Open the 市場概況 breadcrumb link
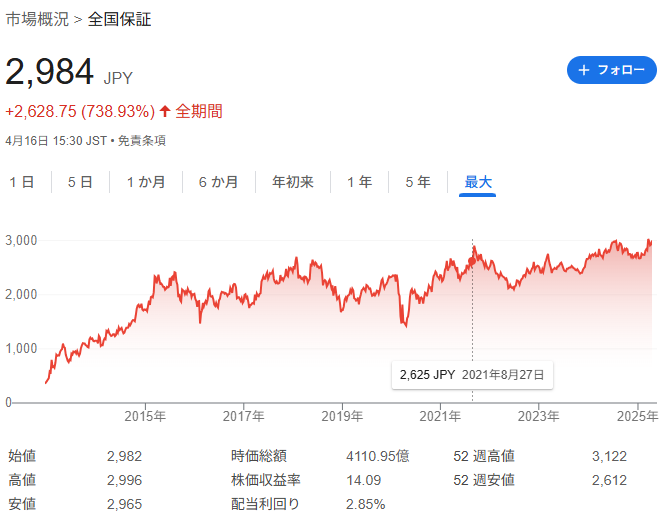The width and height of the screenshot is (671, 516). click(37, 19)
